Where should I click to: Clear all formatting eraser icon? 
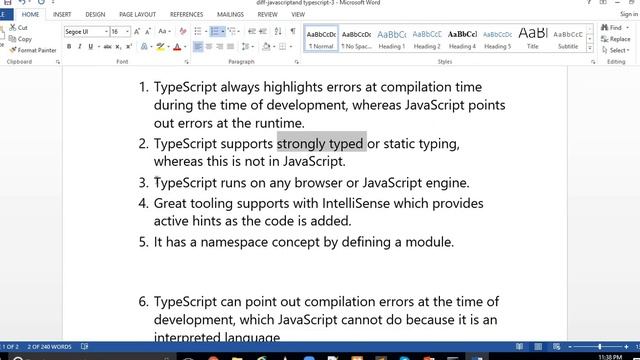tap(183, 31)
